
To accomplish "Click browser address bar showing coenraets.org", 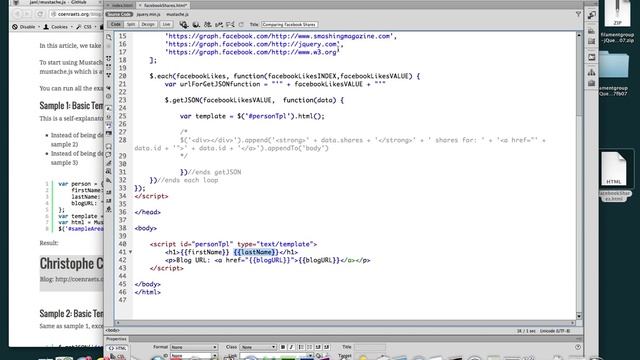I will pos(76,14).
